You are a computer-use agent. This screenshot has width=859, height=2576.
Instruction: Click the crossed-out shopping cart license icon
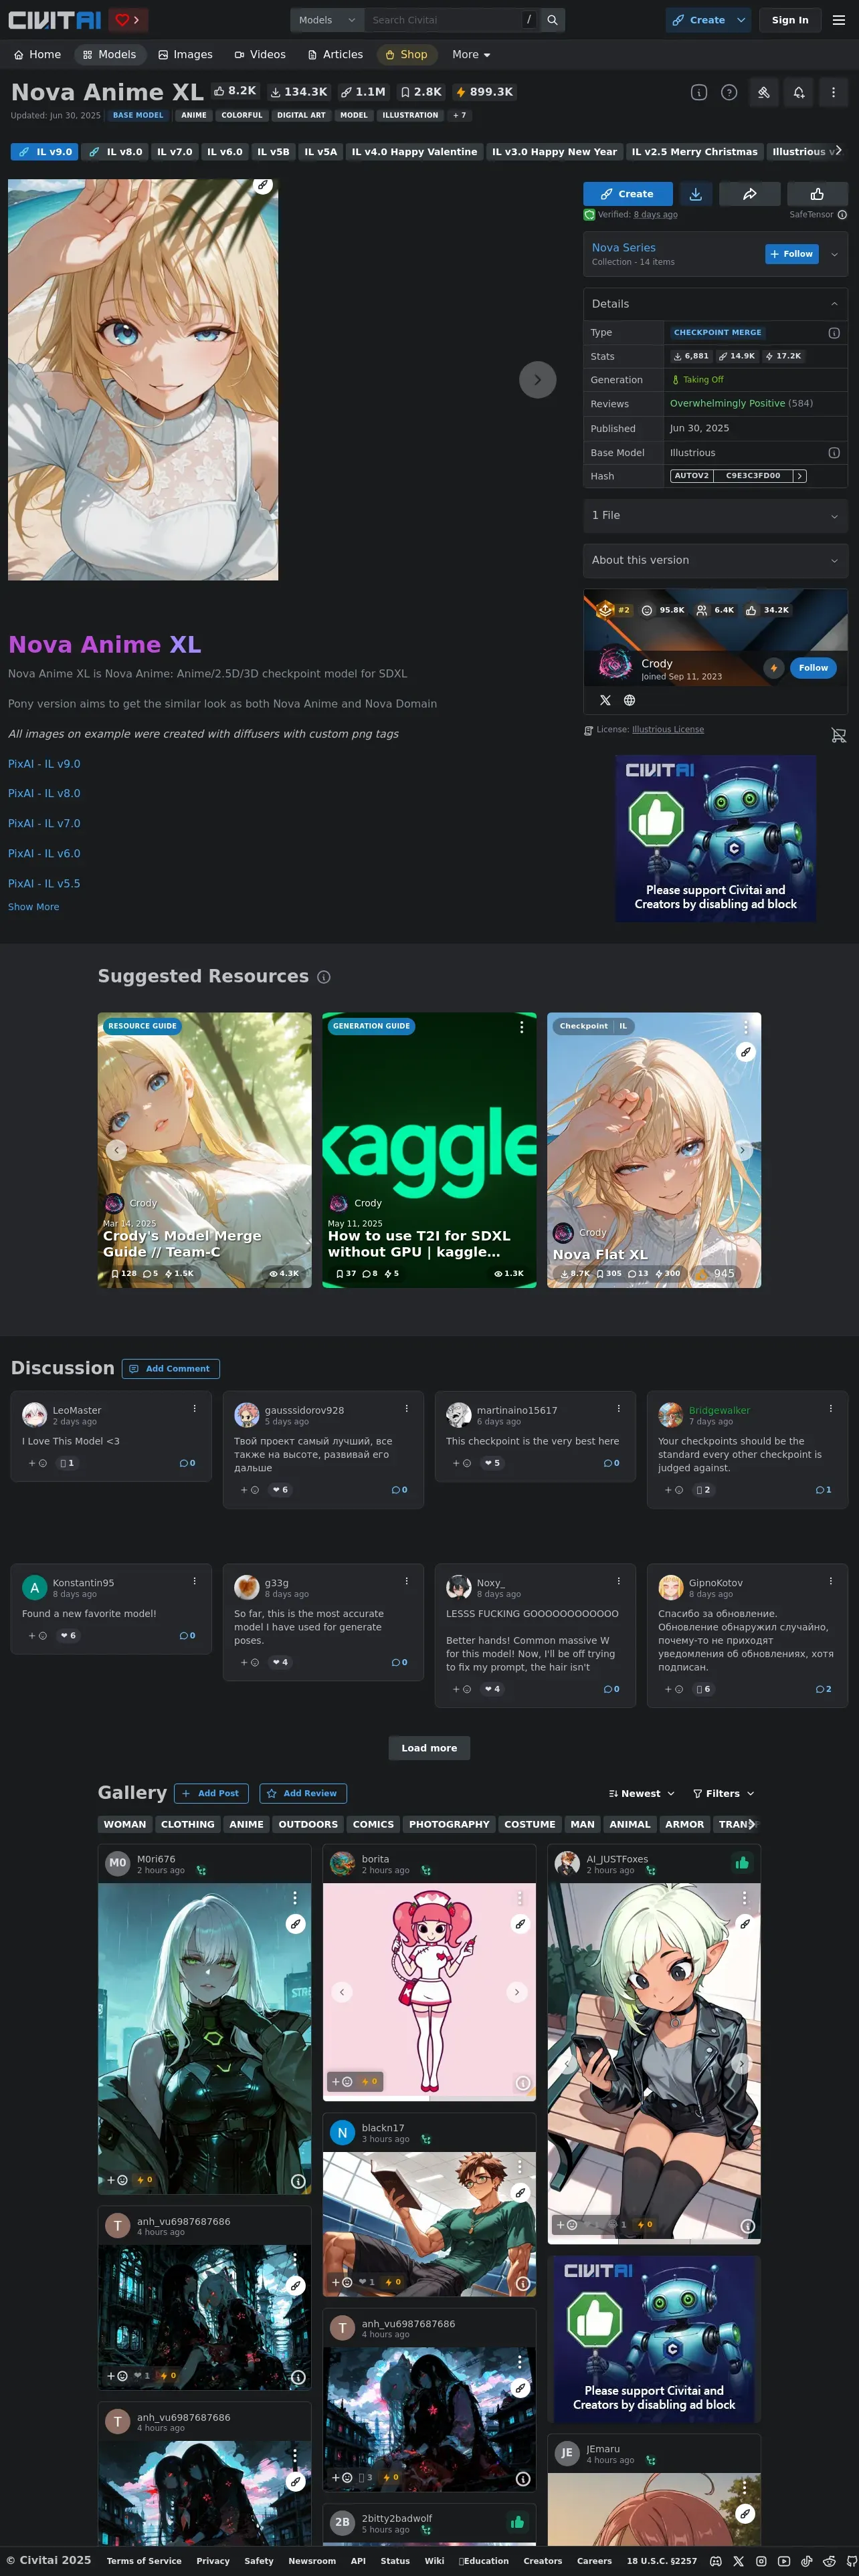[x=838, y=735]
